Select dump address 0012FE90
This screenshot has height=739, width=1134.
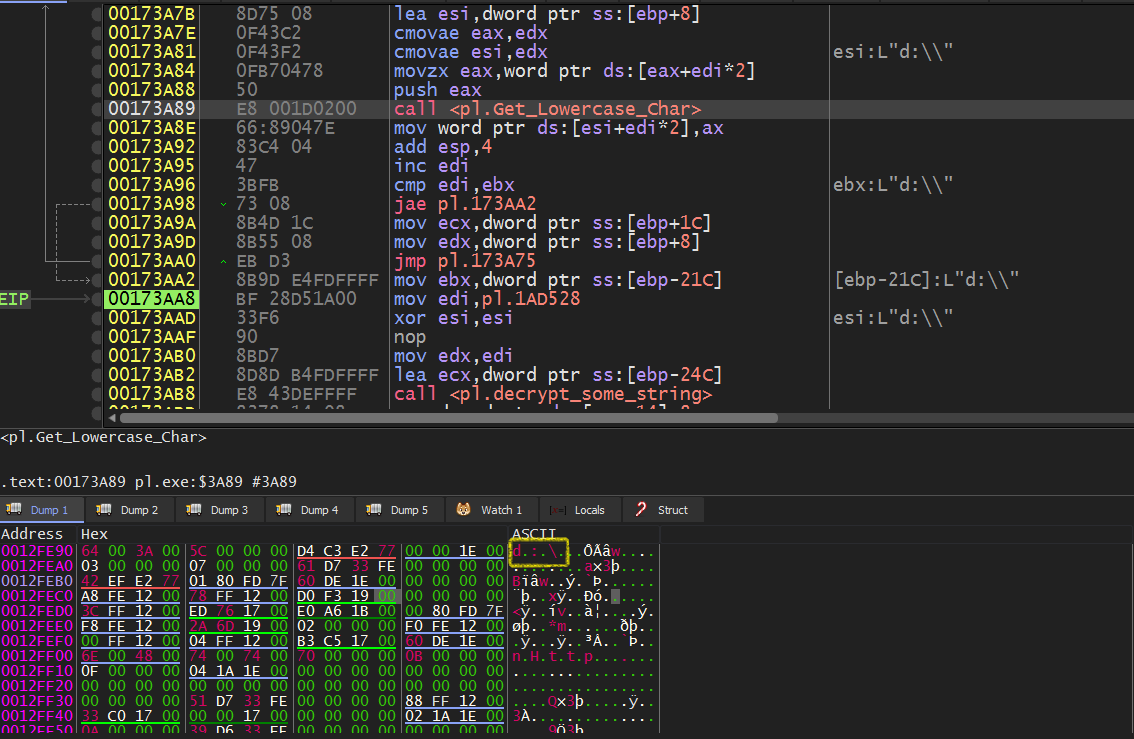[x=37, y=551]
